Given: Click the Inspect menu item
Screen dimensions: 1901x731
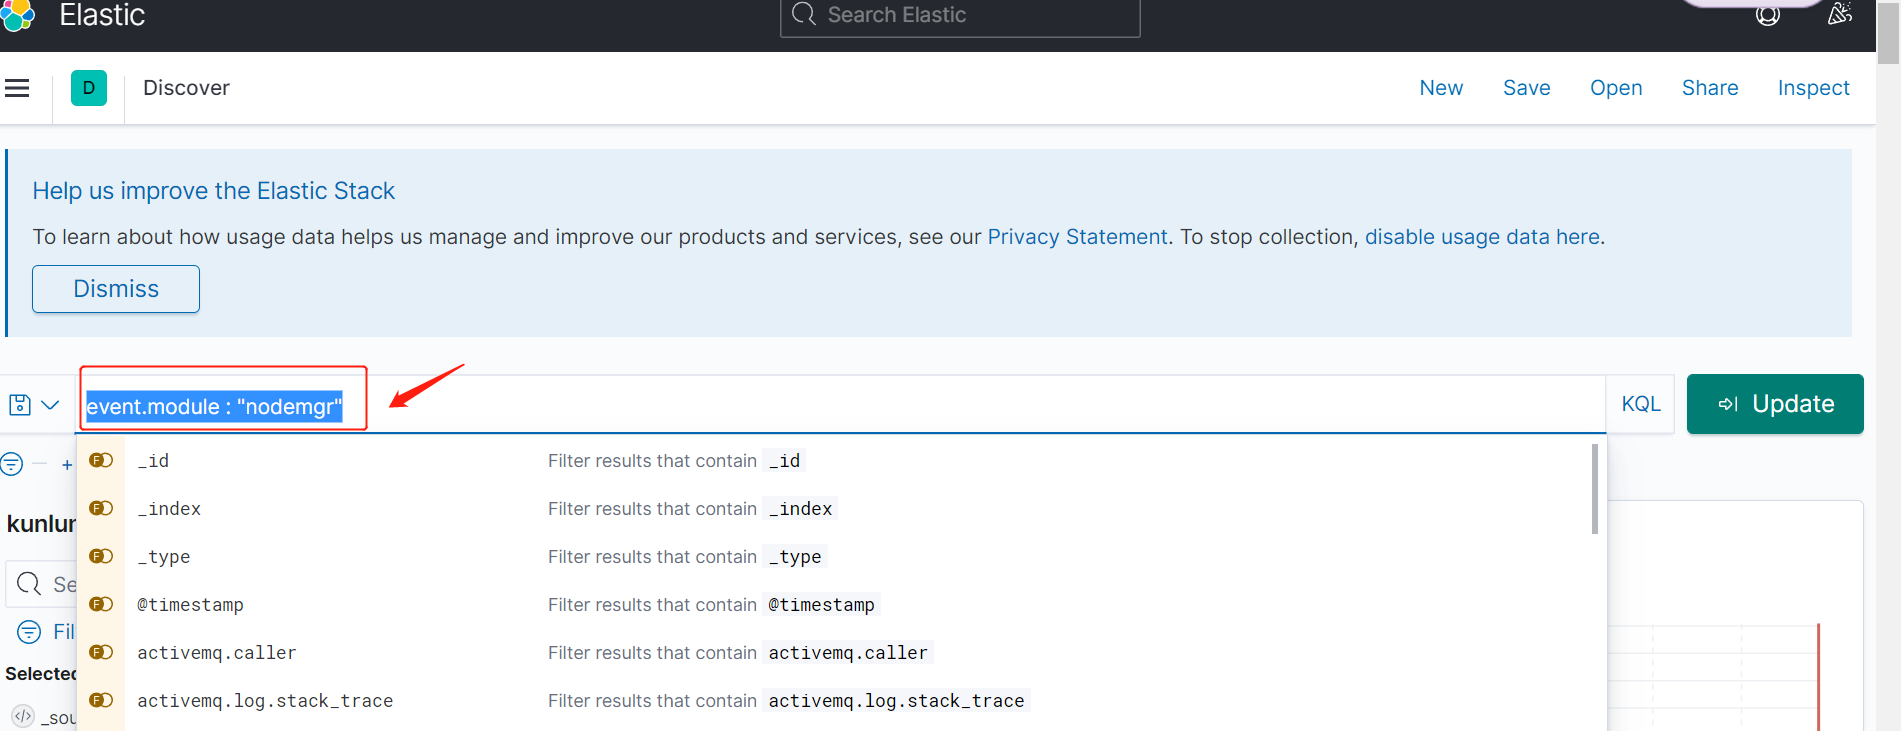Looking at the screenshot, I should tap(1813, 88).
